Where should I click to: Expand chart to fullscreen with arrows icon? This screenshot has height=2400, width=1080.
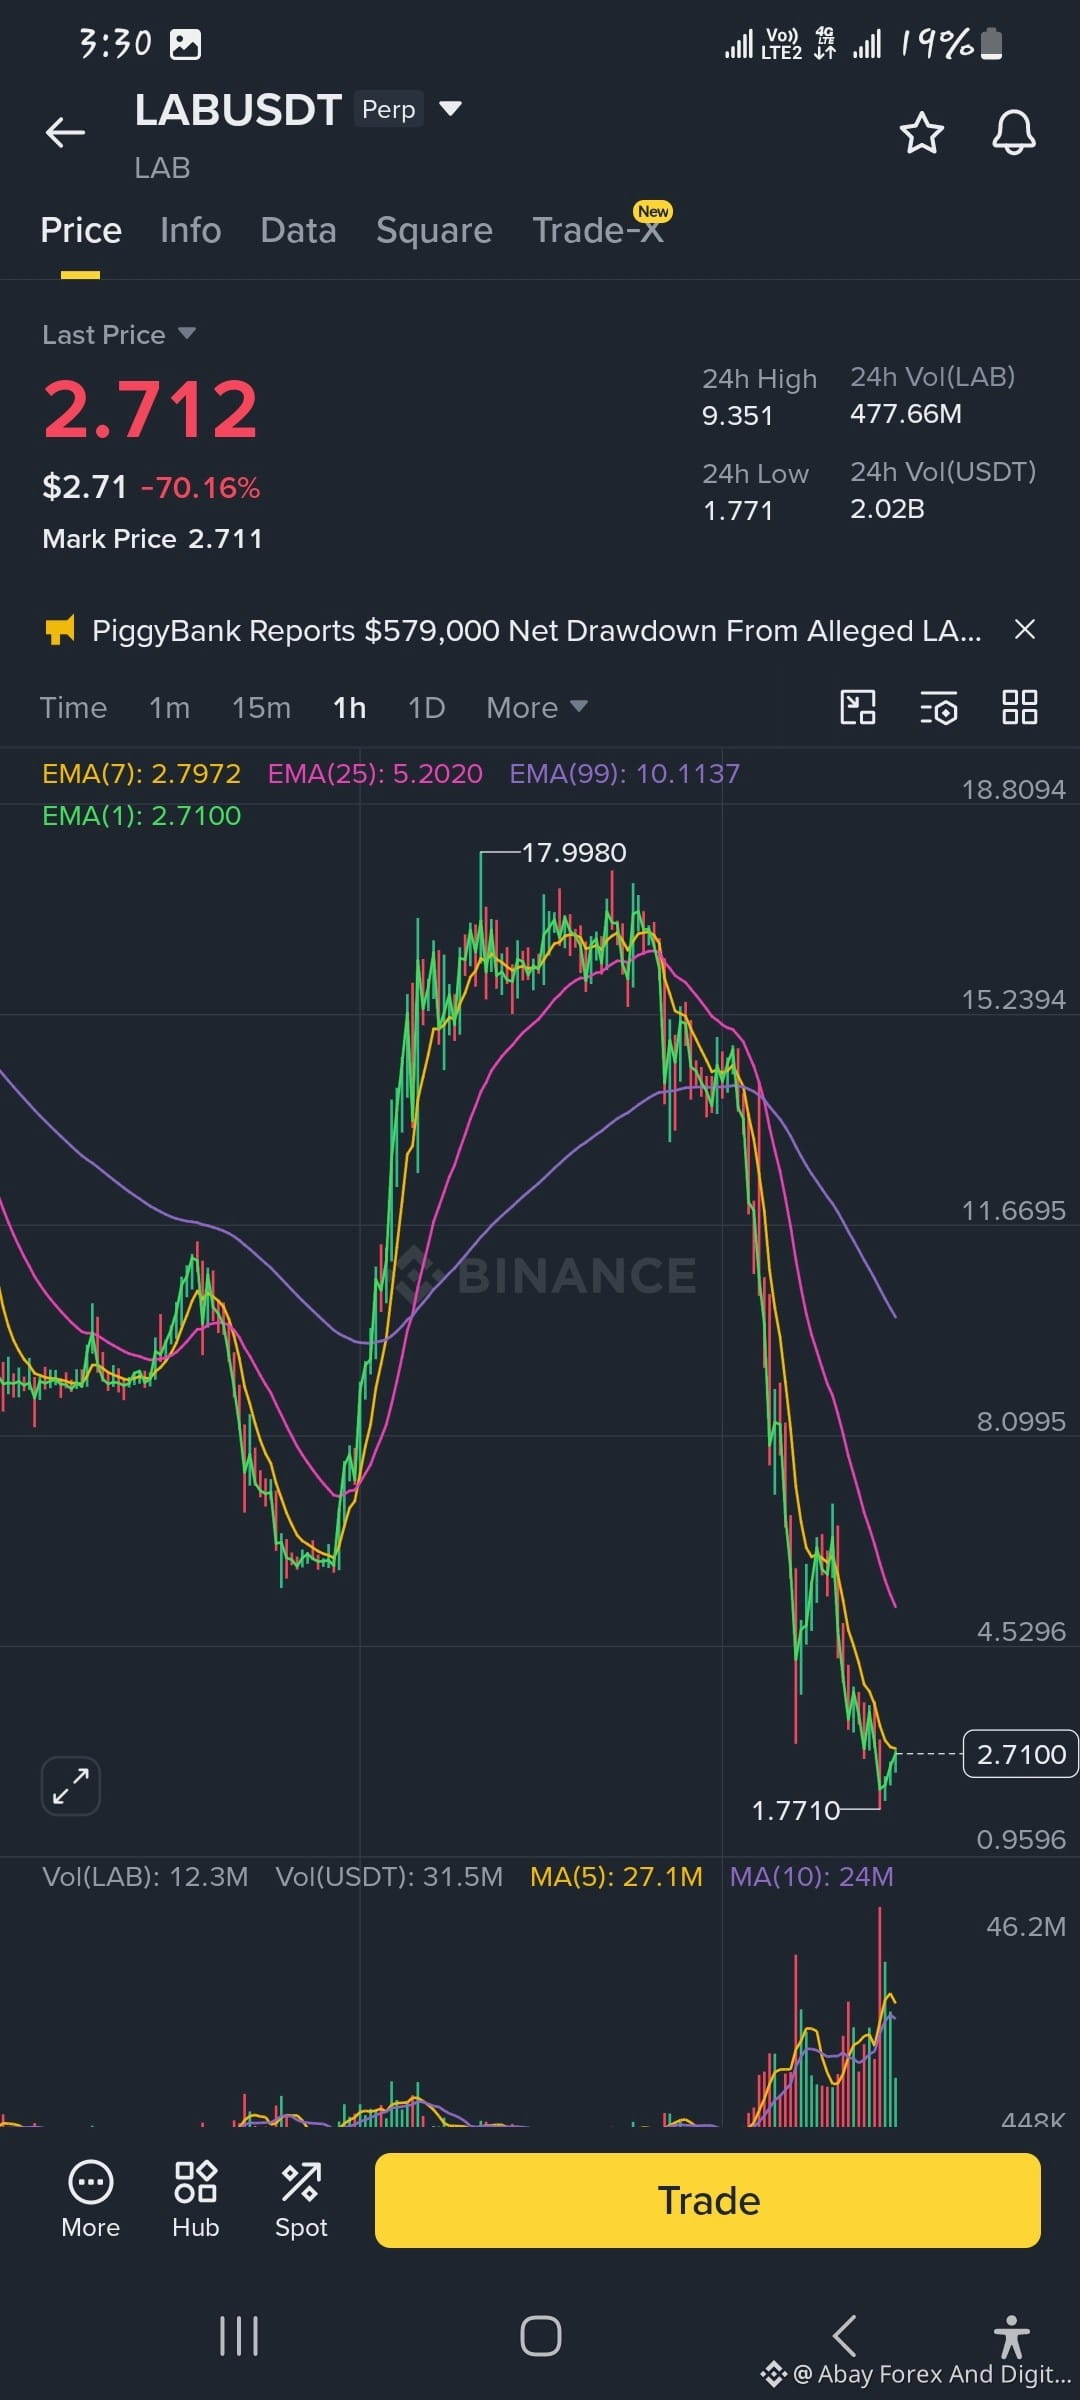70,1785
